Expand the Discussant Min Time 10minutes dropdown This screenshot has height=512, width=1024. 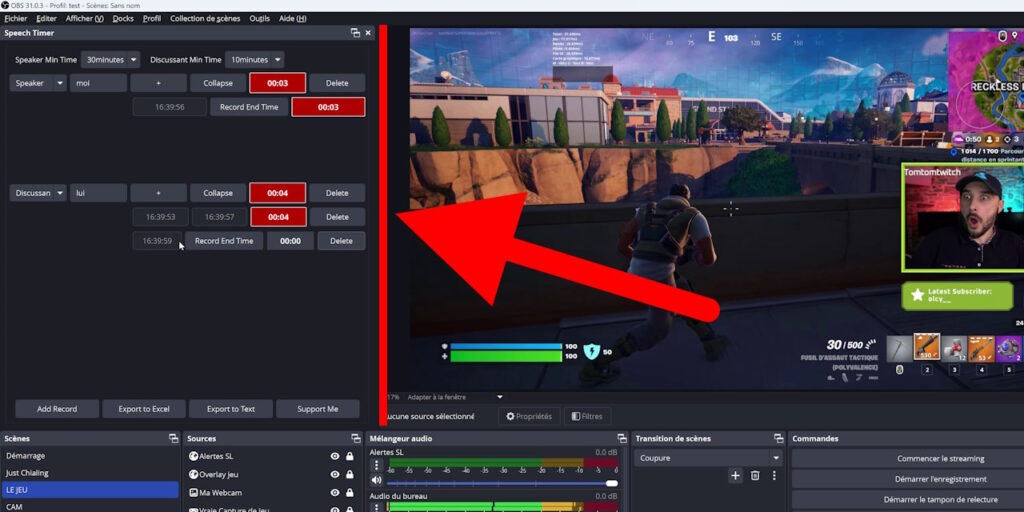(x=254, y=60)
